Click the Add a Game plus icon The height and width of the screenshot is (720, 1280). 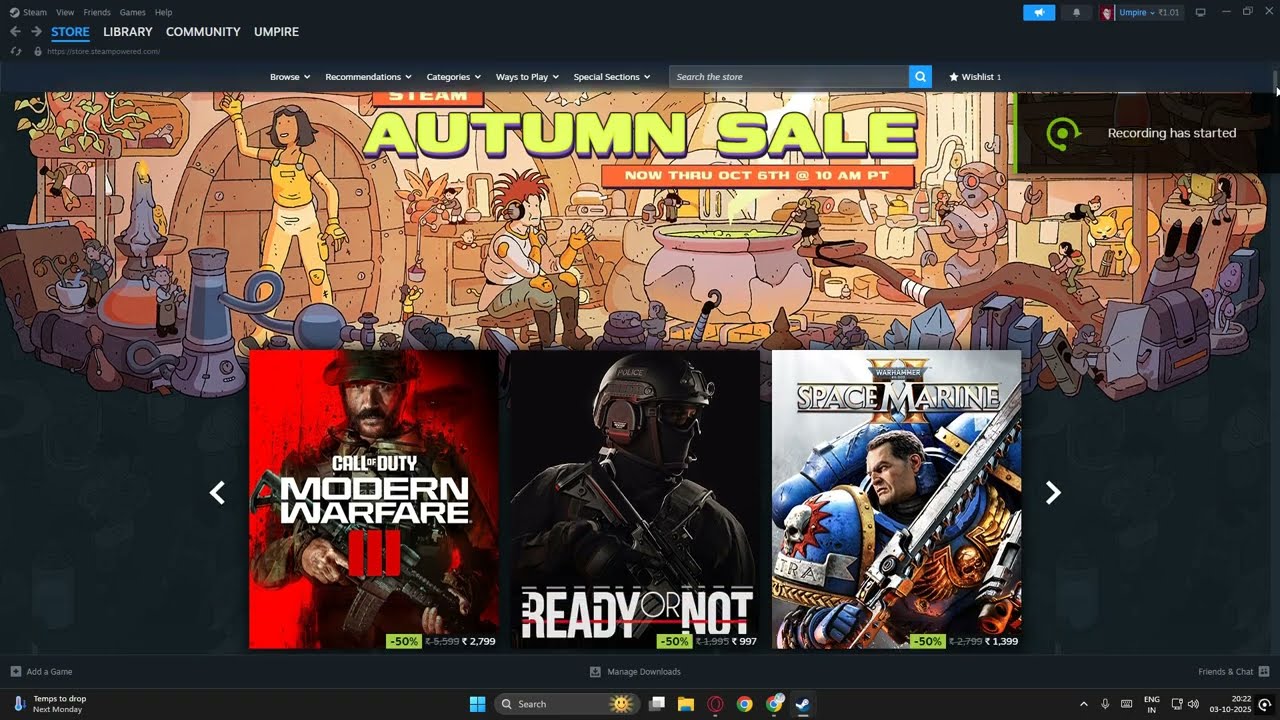(15, 671)
